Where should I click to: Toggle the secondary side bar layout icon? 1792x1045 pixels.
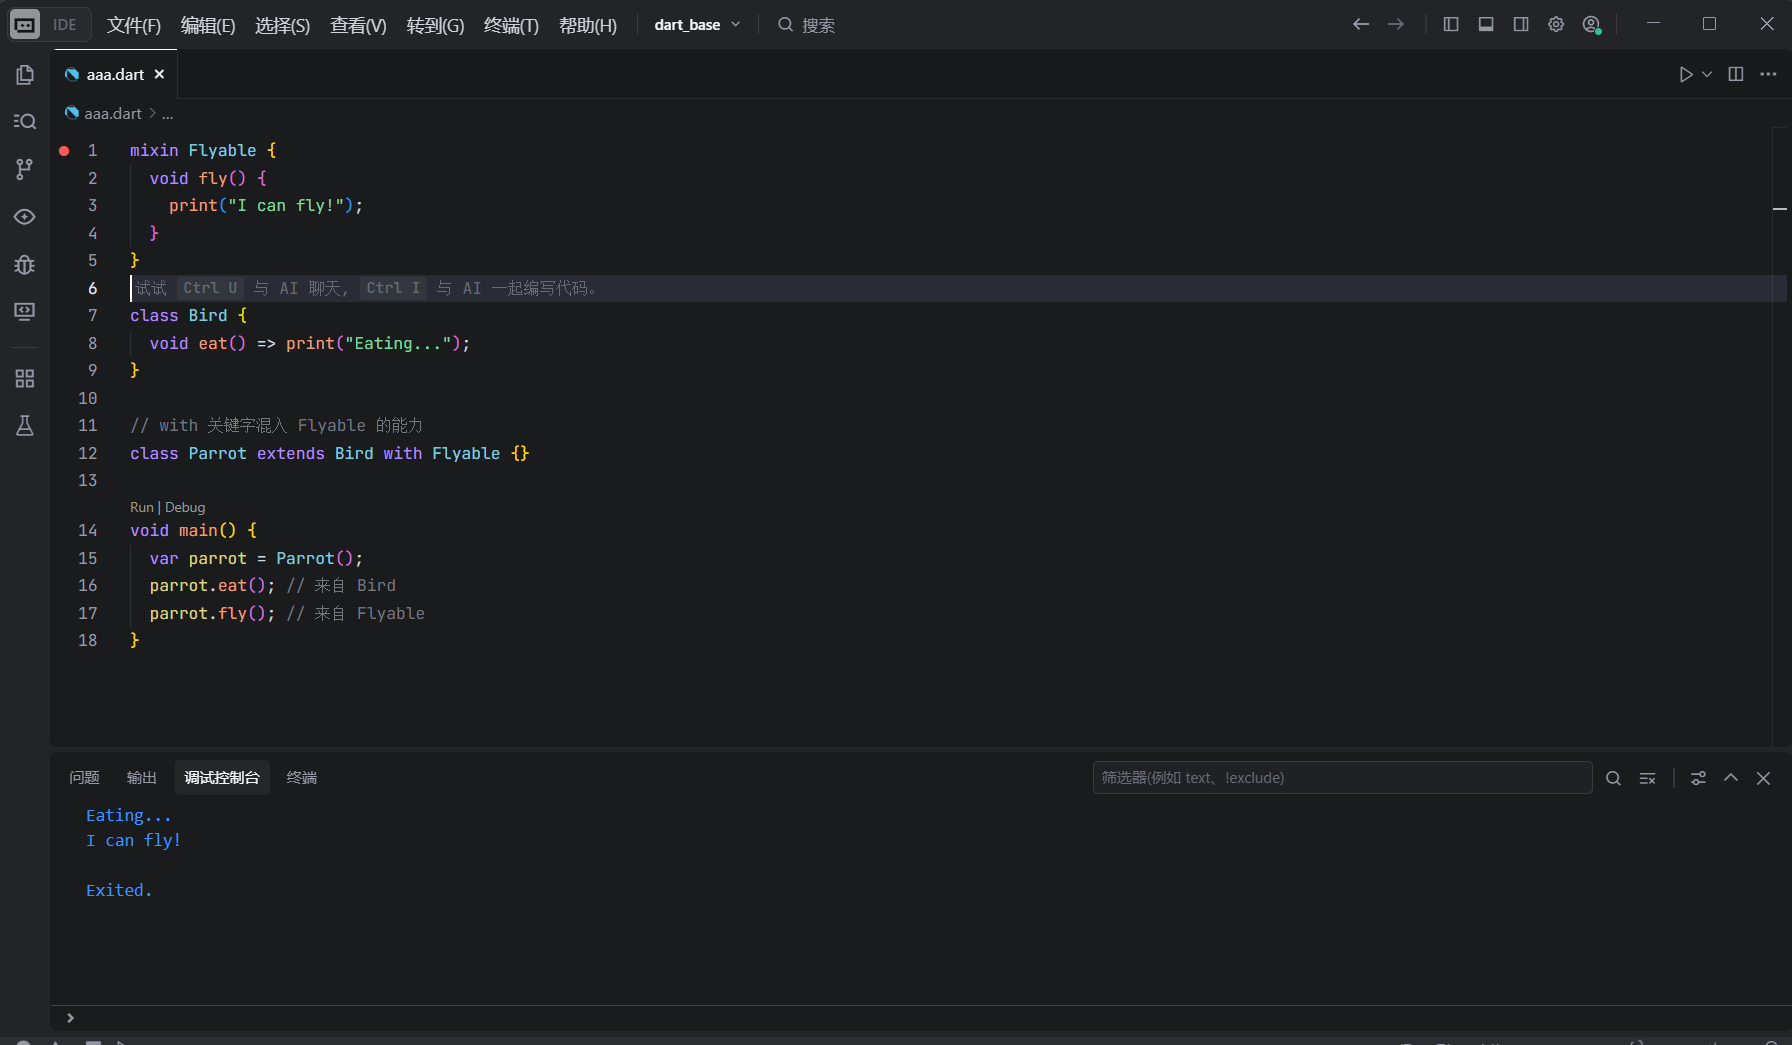point(1521,24)
